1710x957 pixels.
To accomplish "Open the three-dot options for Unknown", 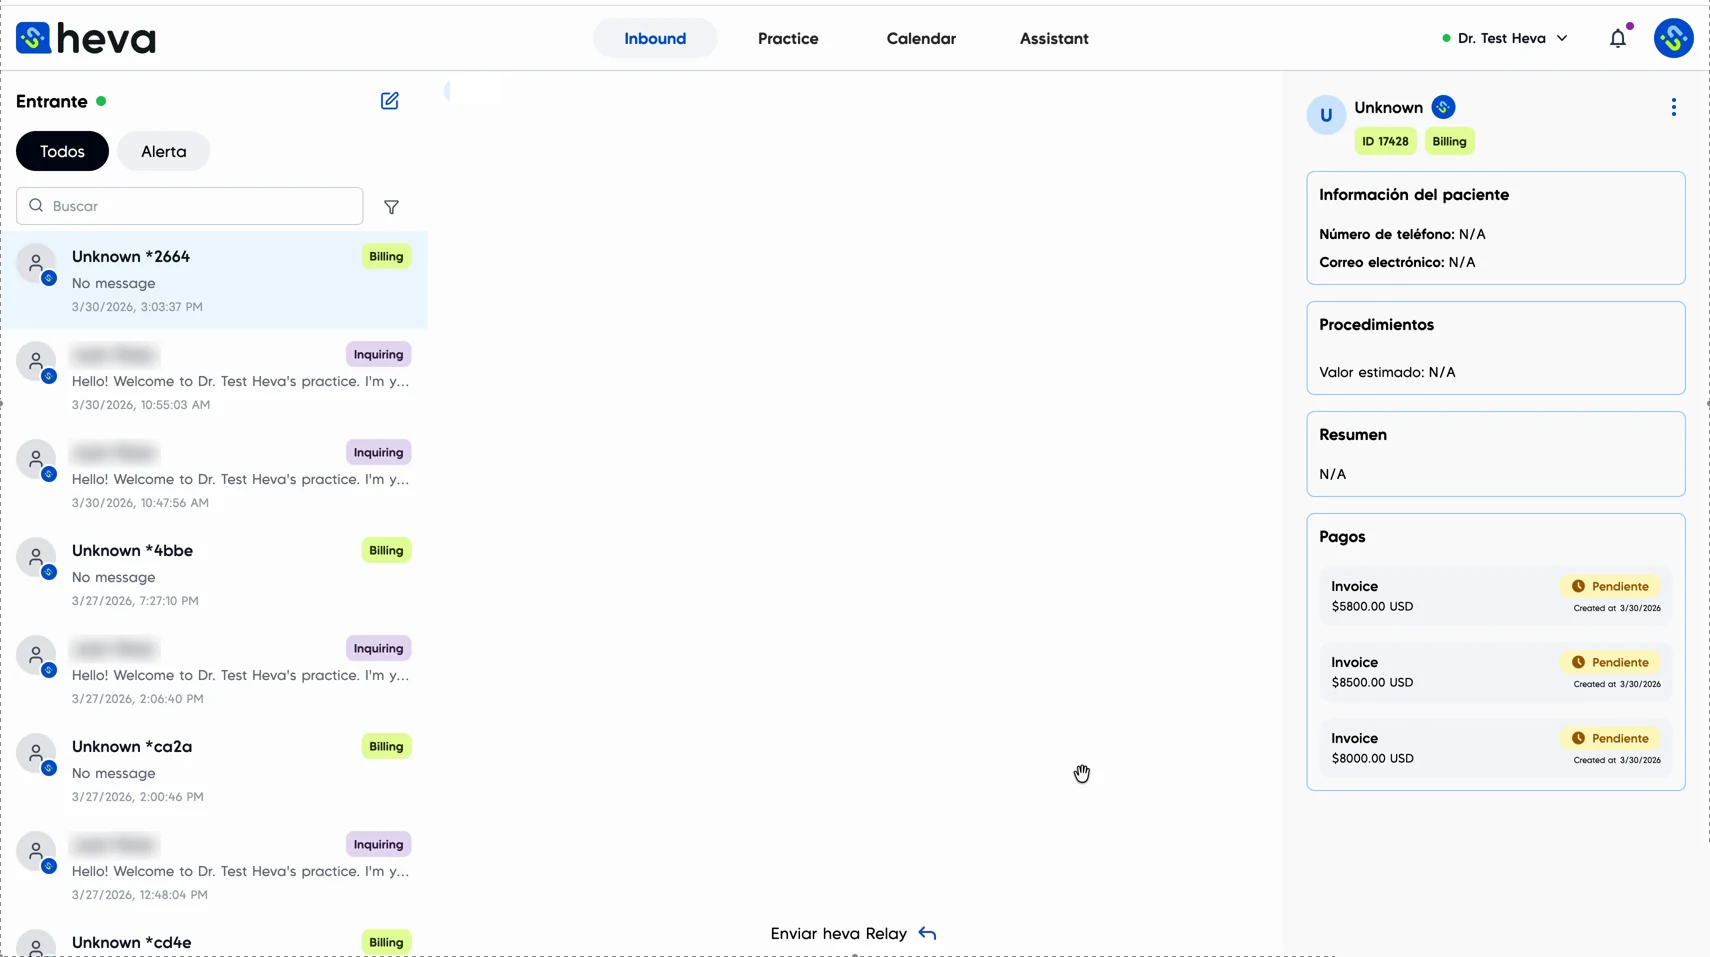I will click(1673, 107).
